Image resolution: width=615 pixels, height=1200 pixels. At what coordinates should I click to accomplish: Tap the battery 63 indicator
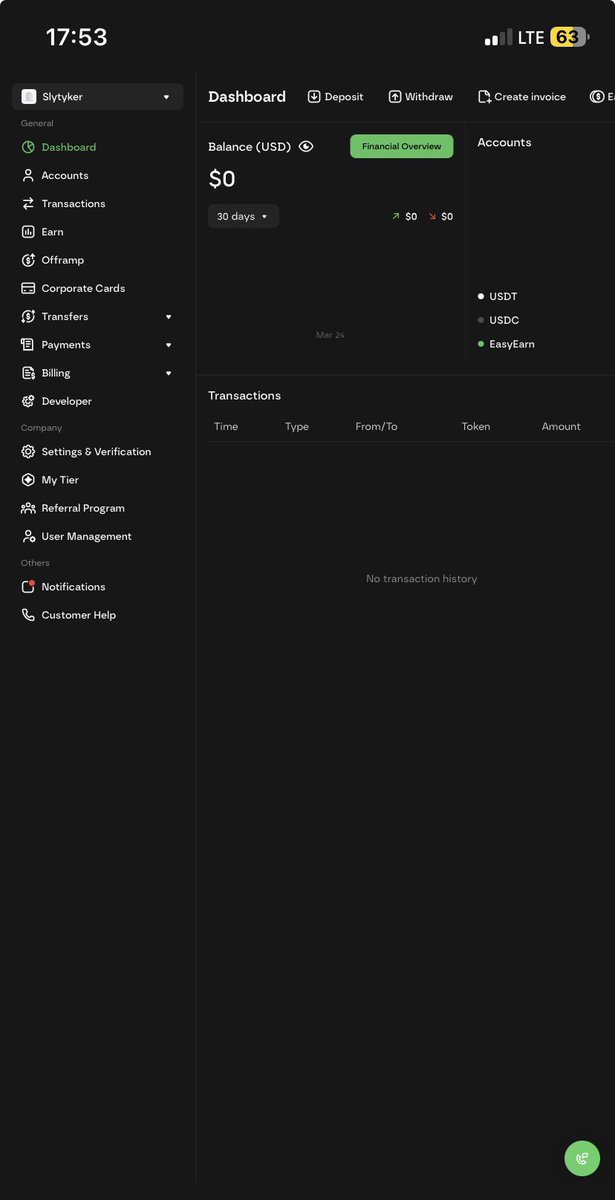[x=568, y=37]
